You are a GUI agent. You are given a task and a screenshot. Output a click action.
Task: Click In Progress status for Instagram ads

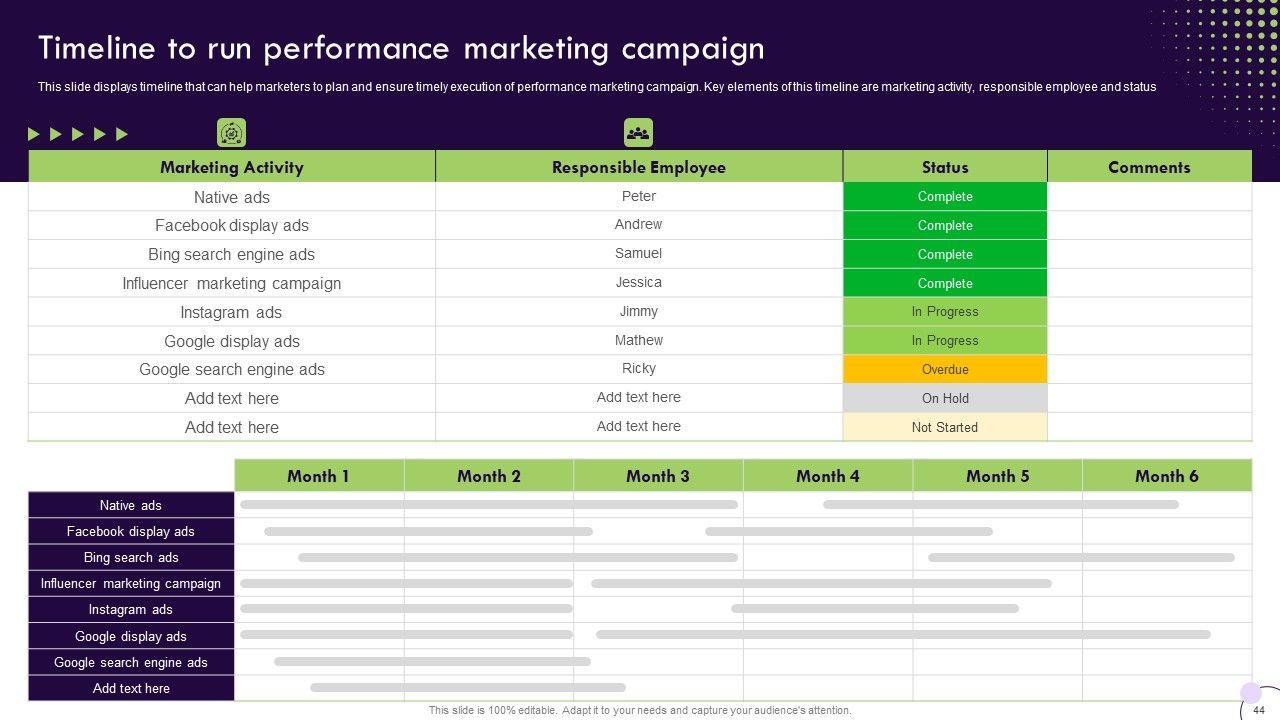945,312
